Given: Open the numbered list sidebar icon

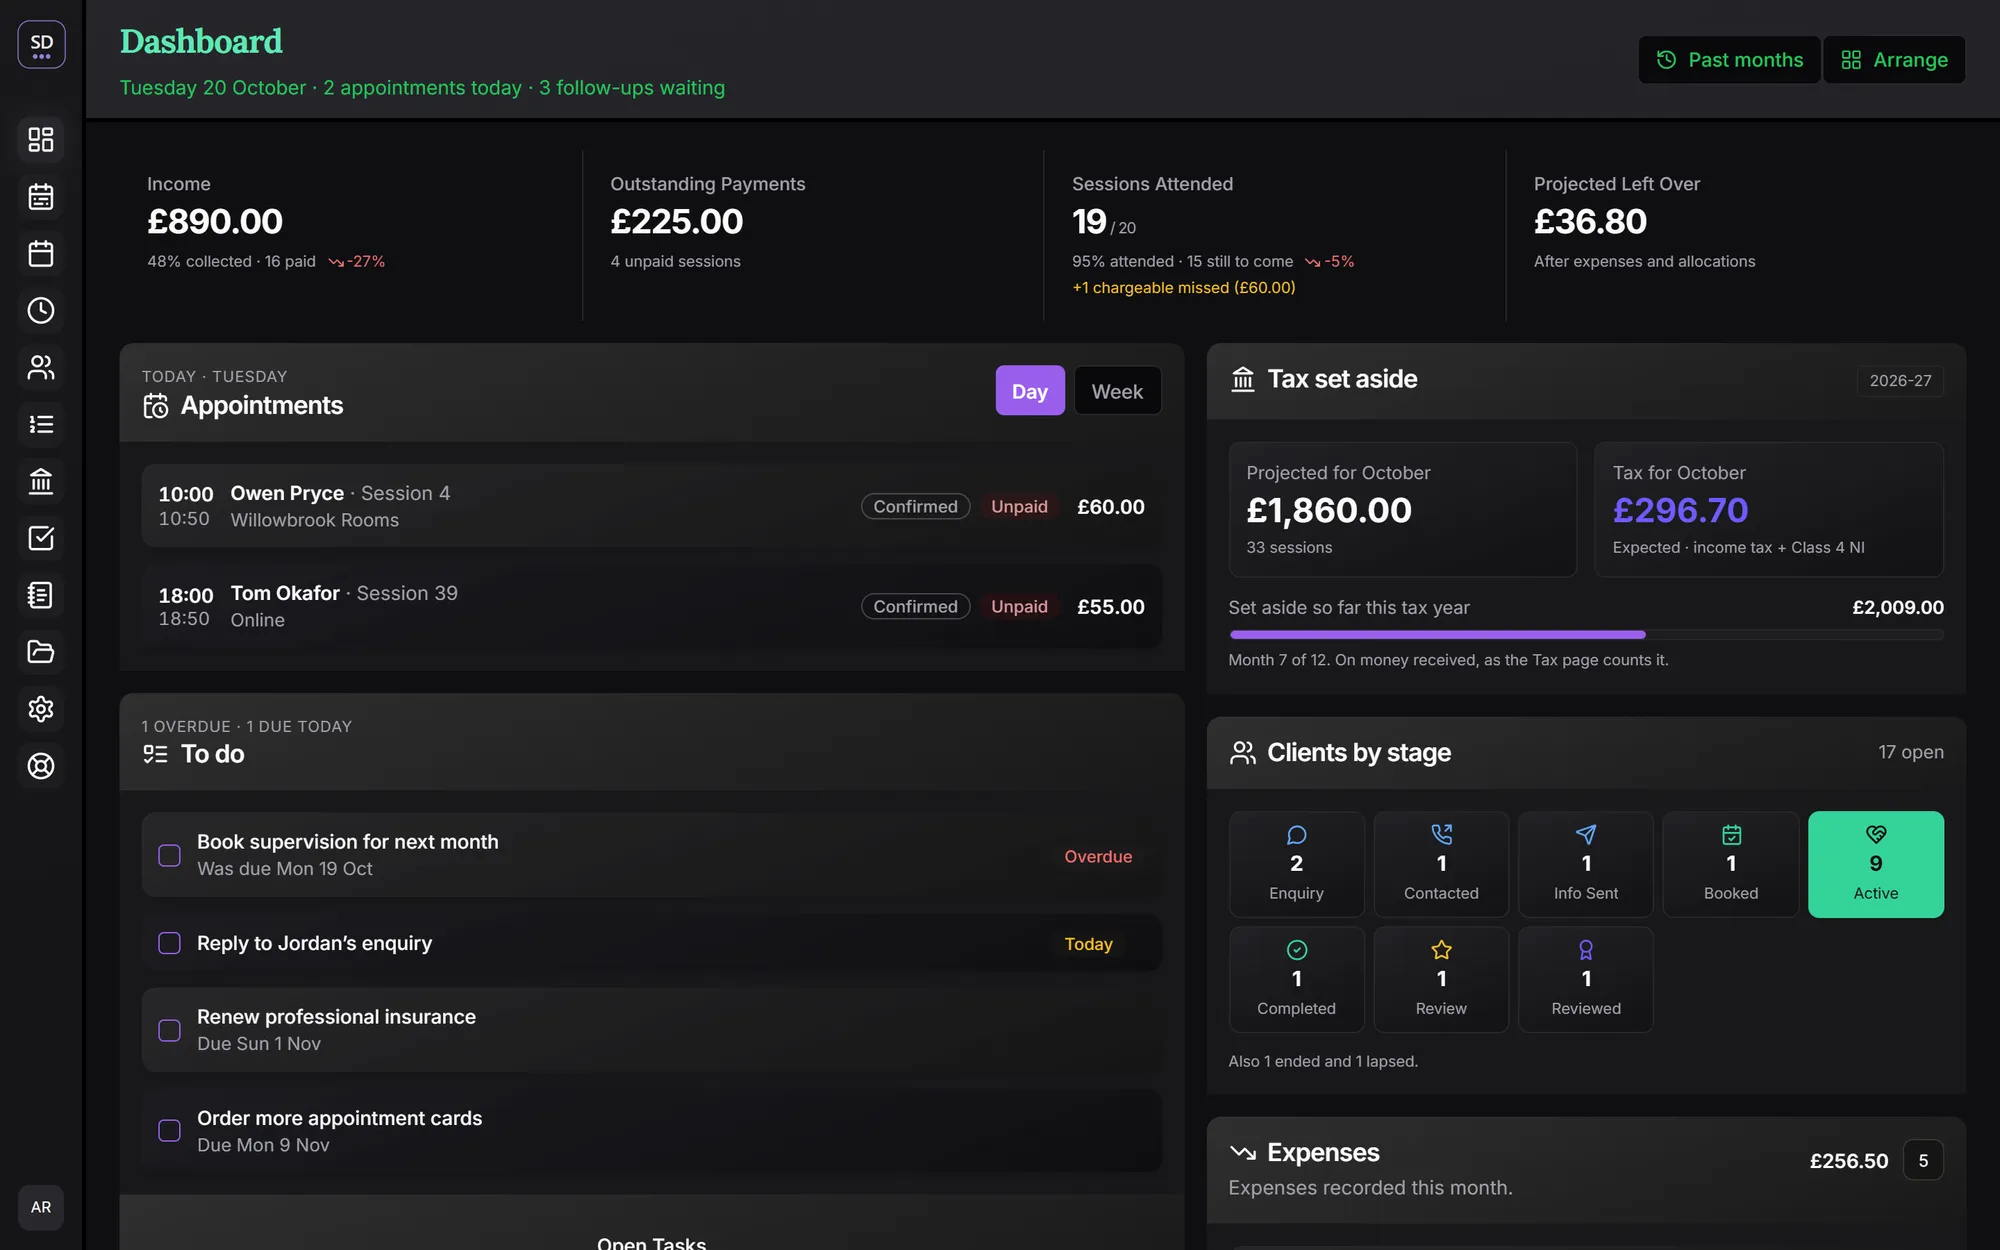Looking at the screenshot, I should (x=41, y=424).
